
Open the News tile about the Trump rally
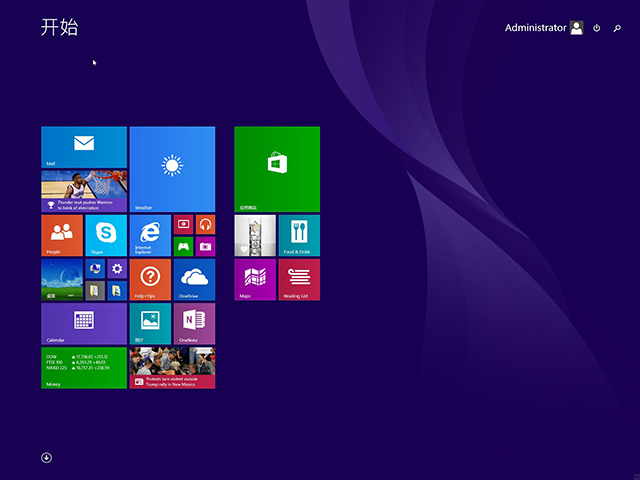tap(172, 368)
